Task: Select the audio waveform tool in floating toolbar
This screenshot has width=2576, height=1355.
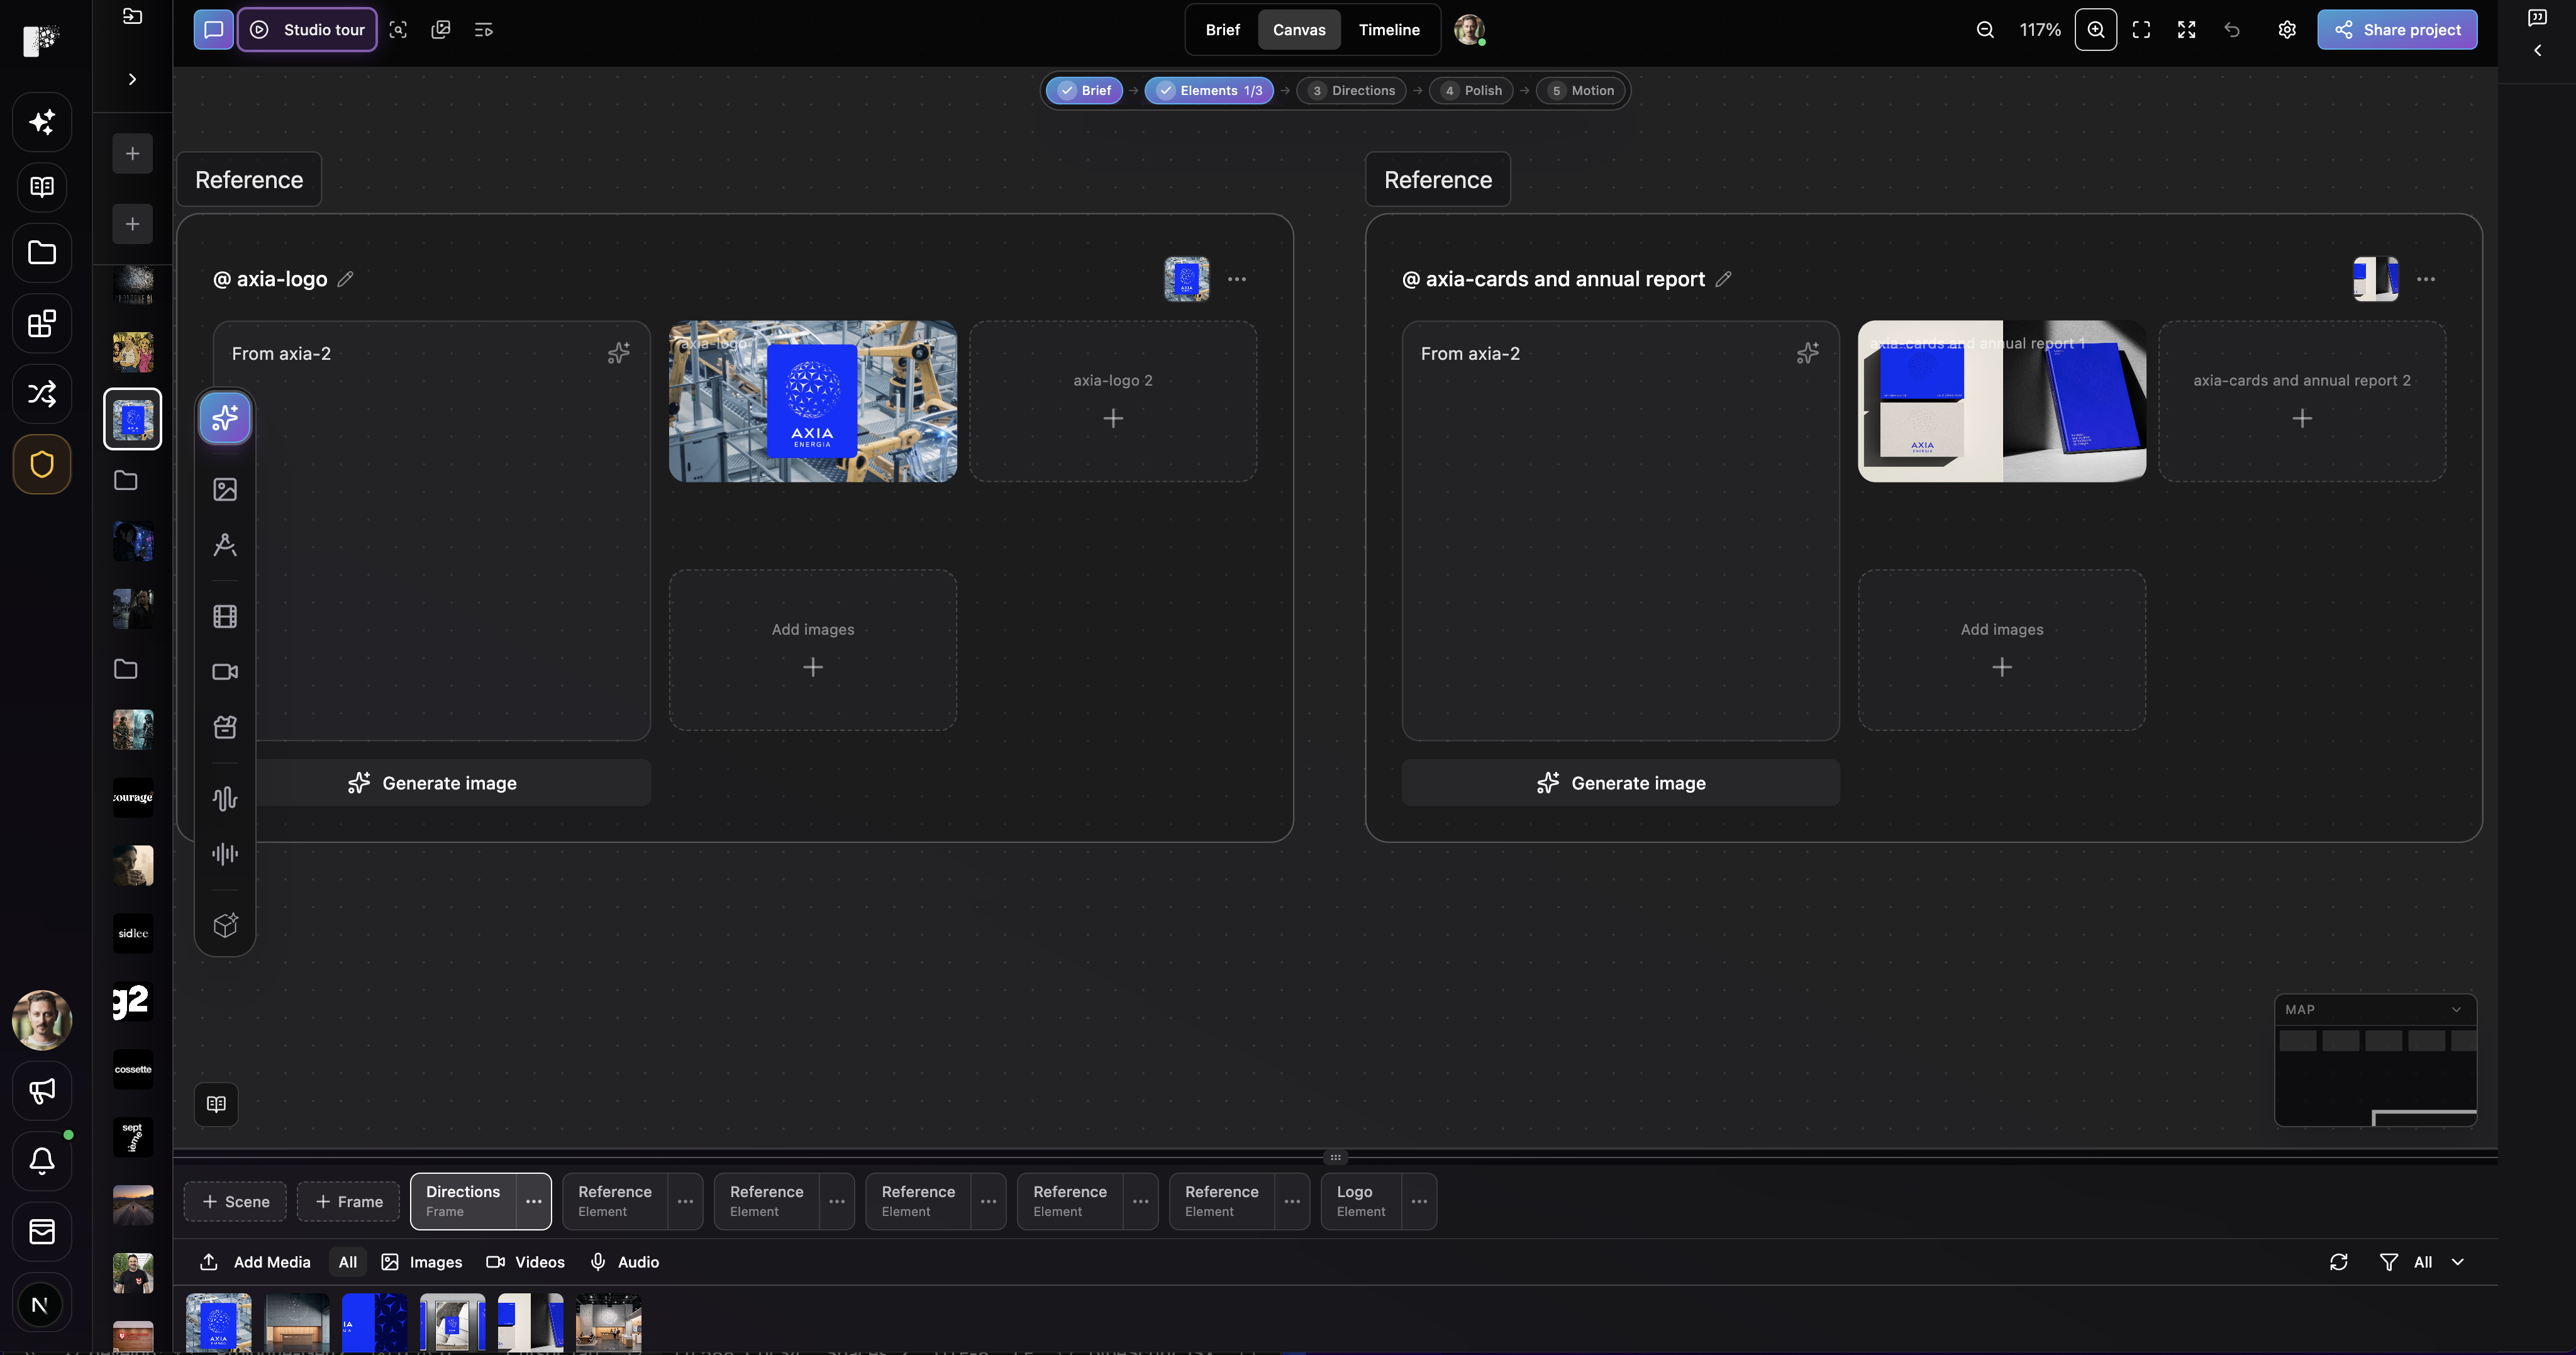Action: 225,798
